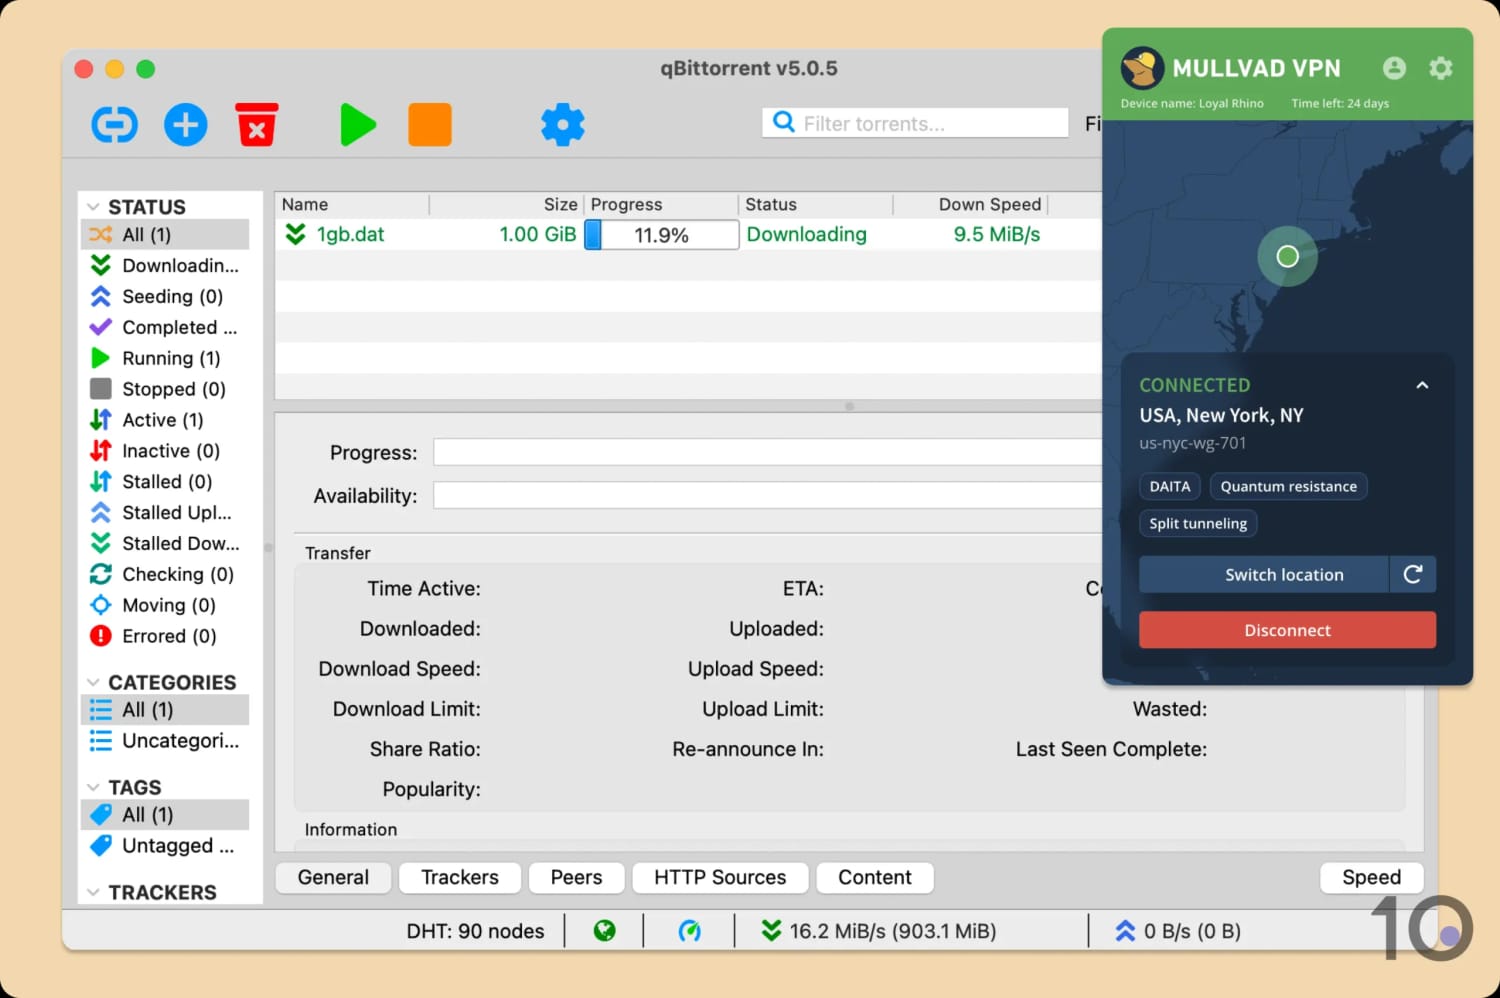The width and height of the screenshot is (1500, 998).
Task: Toggle the alternative speed limits icon
Action: coord(689,931)
